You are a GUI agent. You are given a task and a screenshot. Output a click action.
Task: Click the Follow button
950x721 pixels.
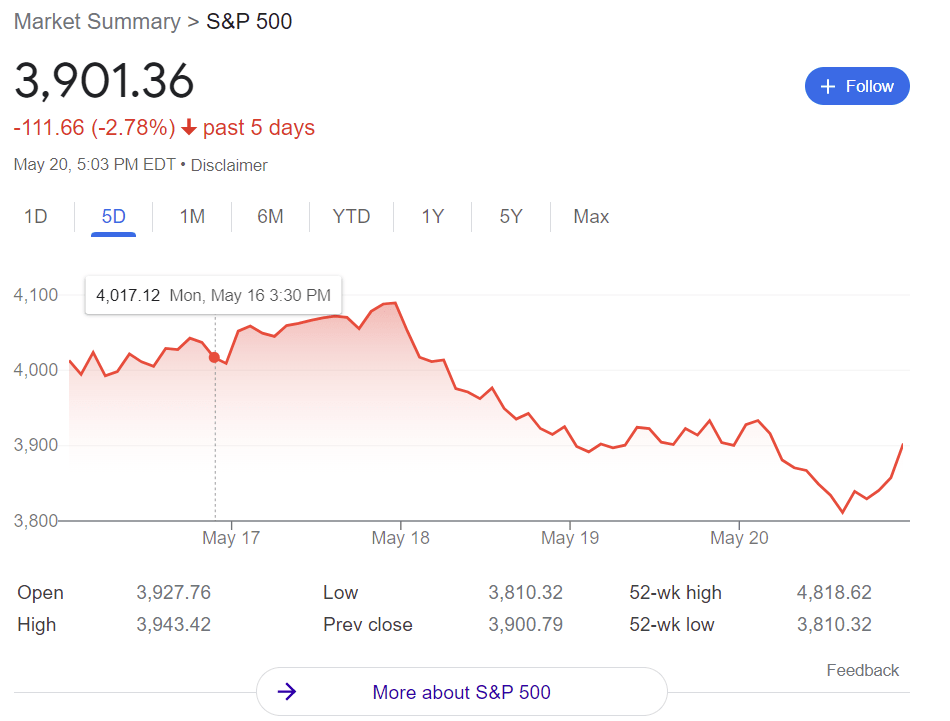click(857, 87)
